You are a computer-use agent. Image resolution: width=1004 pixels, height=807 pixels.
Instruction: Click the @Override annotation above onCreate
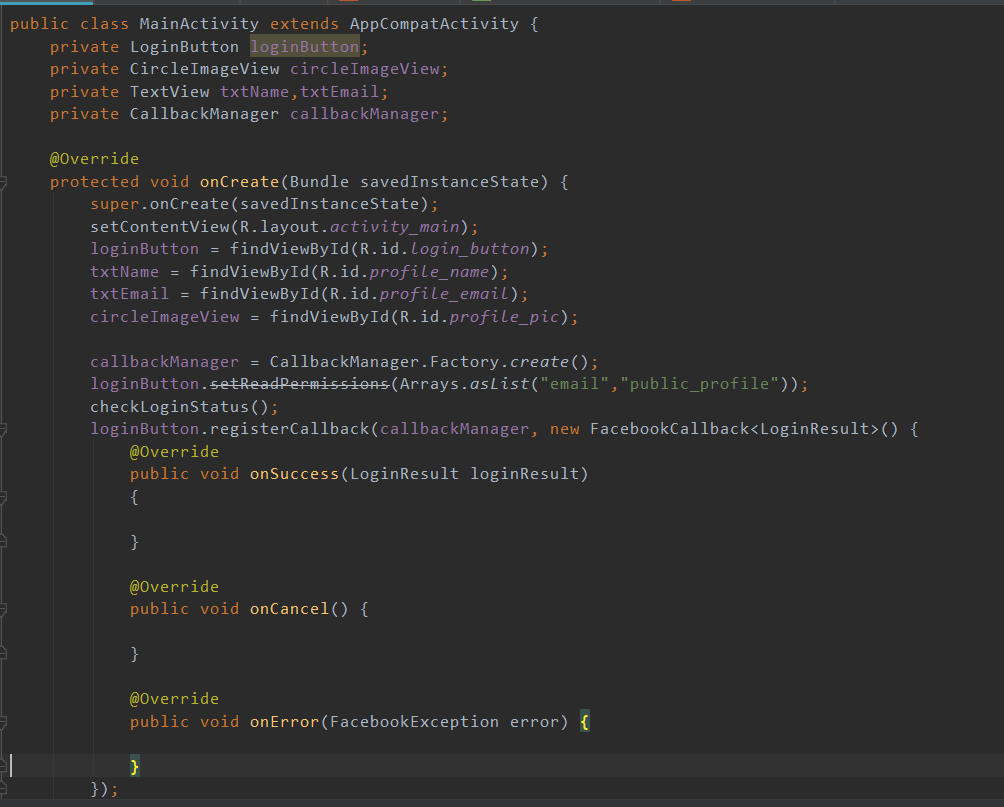pyautogui.click(x=94, y=158)
